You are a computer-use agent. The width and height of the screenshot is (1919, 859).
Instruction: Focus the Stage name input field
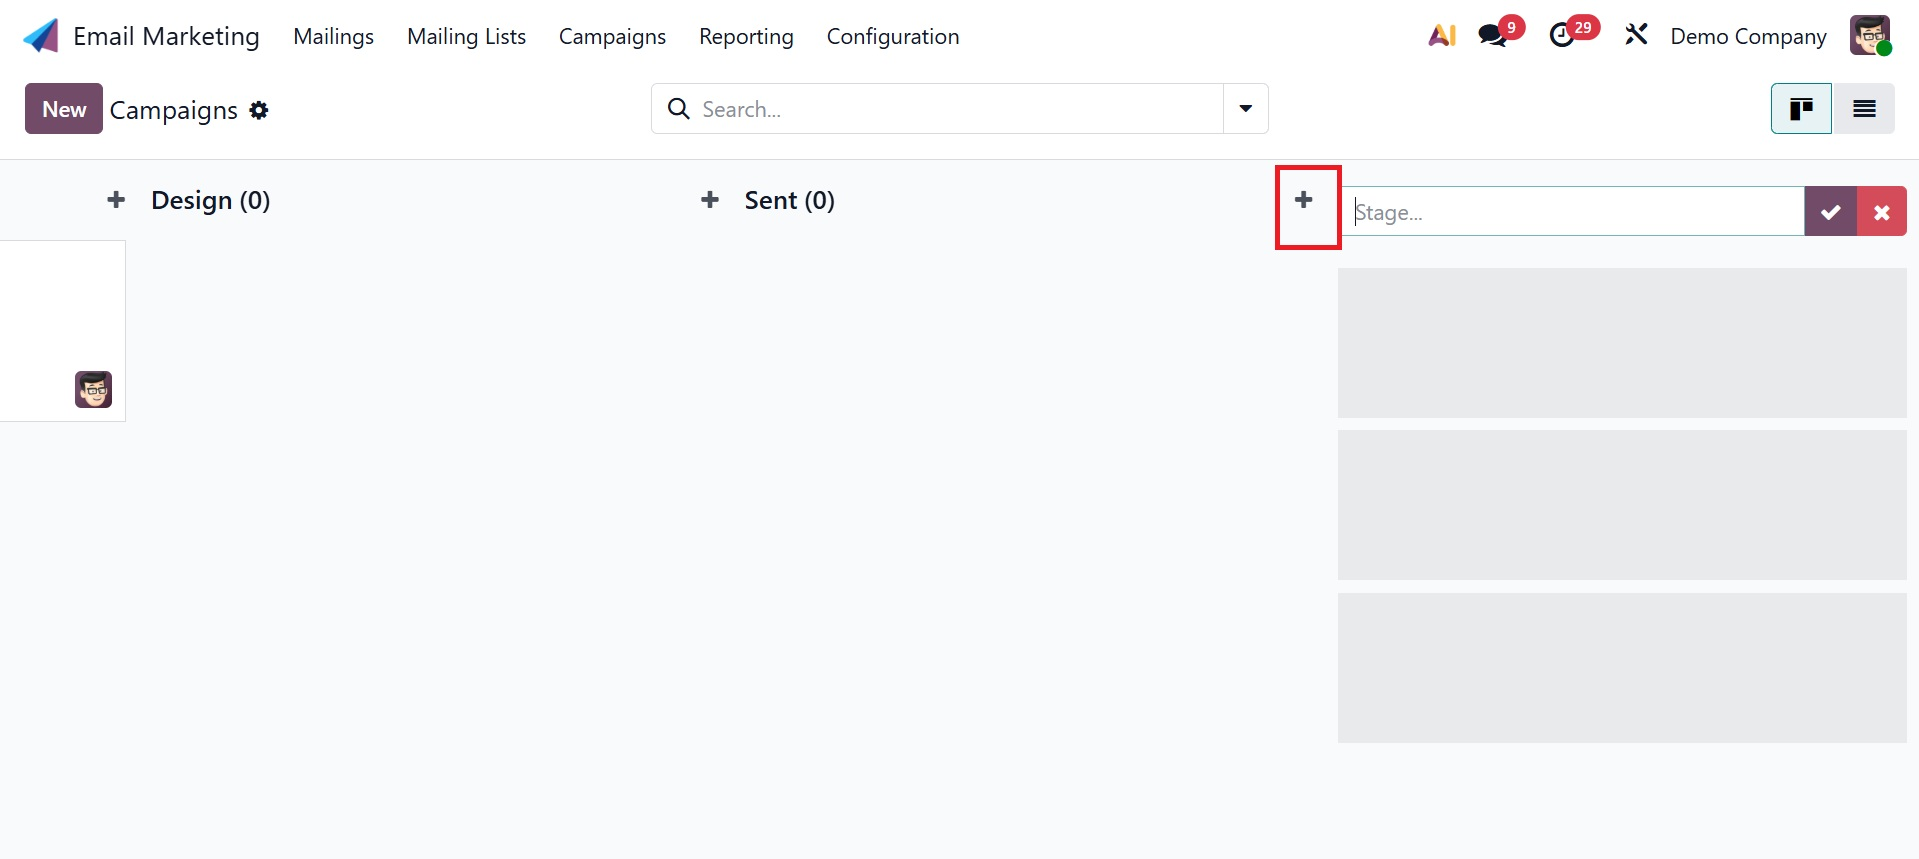pos(1572,212)
